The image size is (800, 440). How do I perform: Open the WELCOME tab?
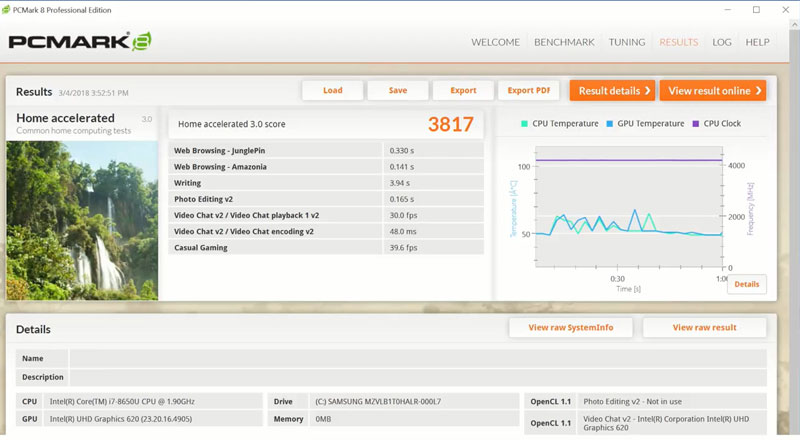(x=495, y=42)
